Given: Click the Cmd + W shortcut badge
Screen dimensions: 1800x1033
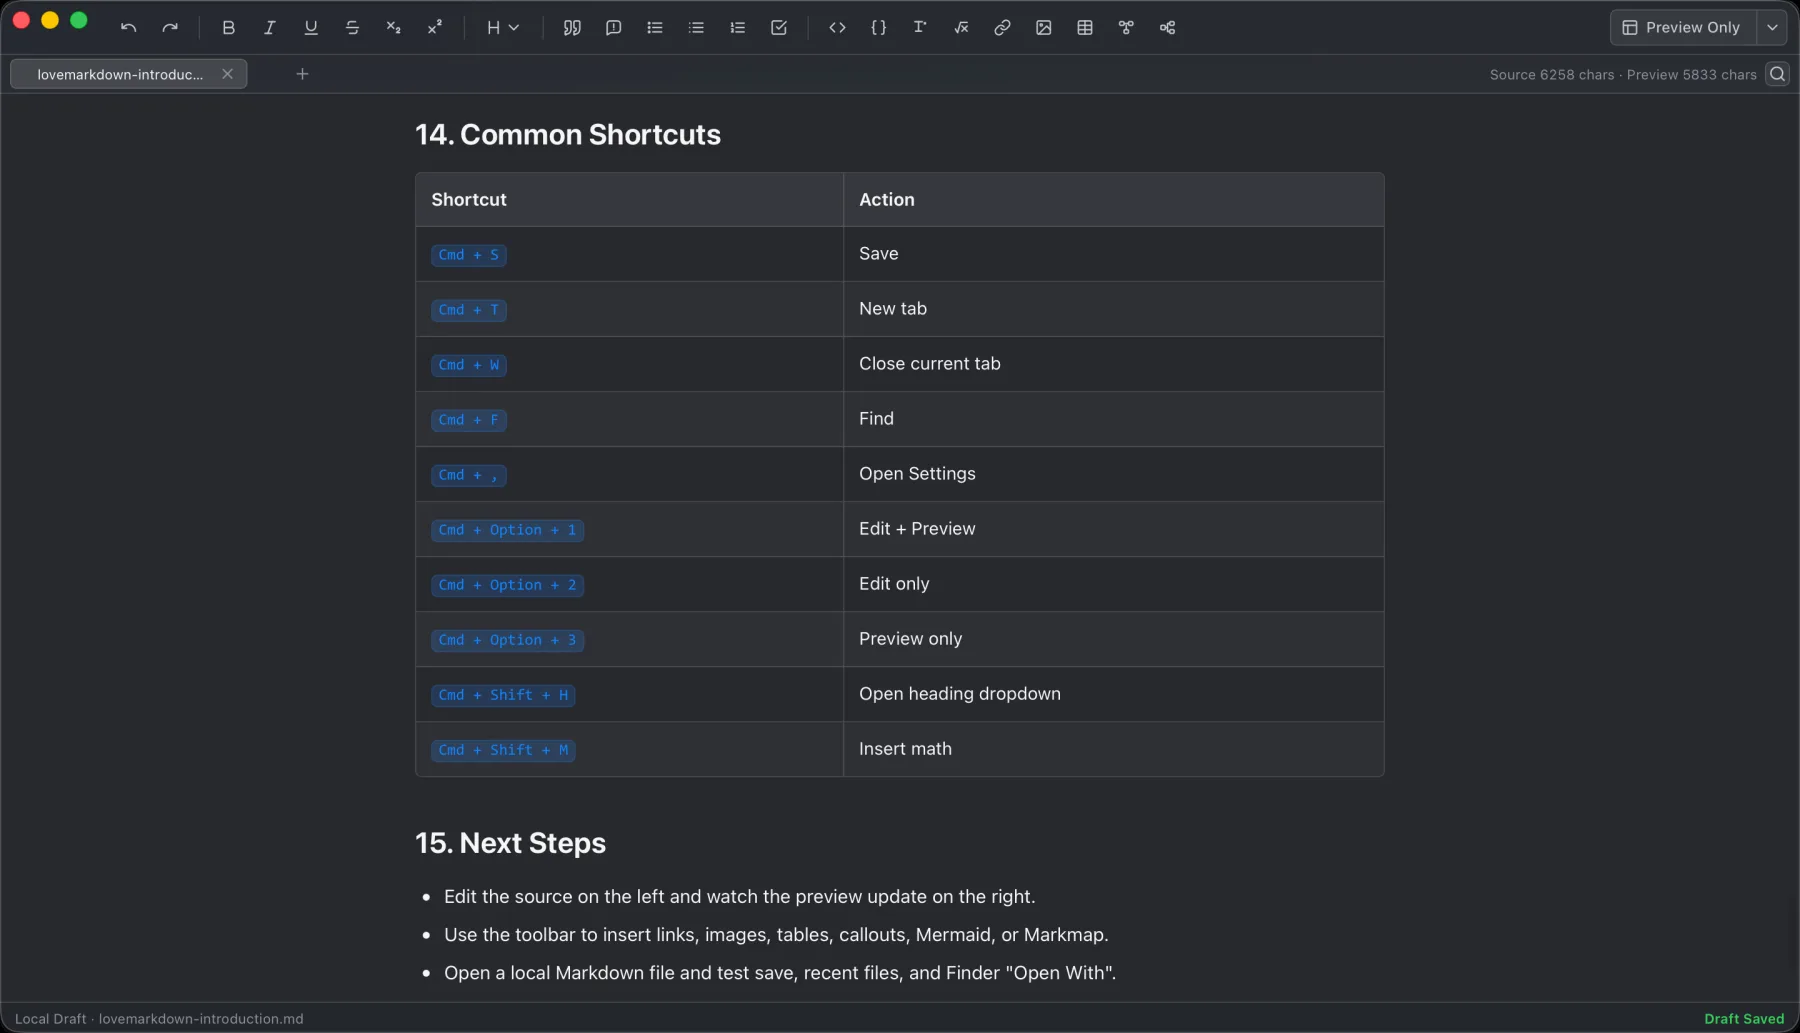Looking at the screenshot, I should coord(469,365).
